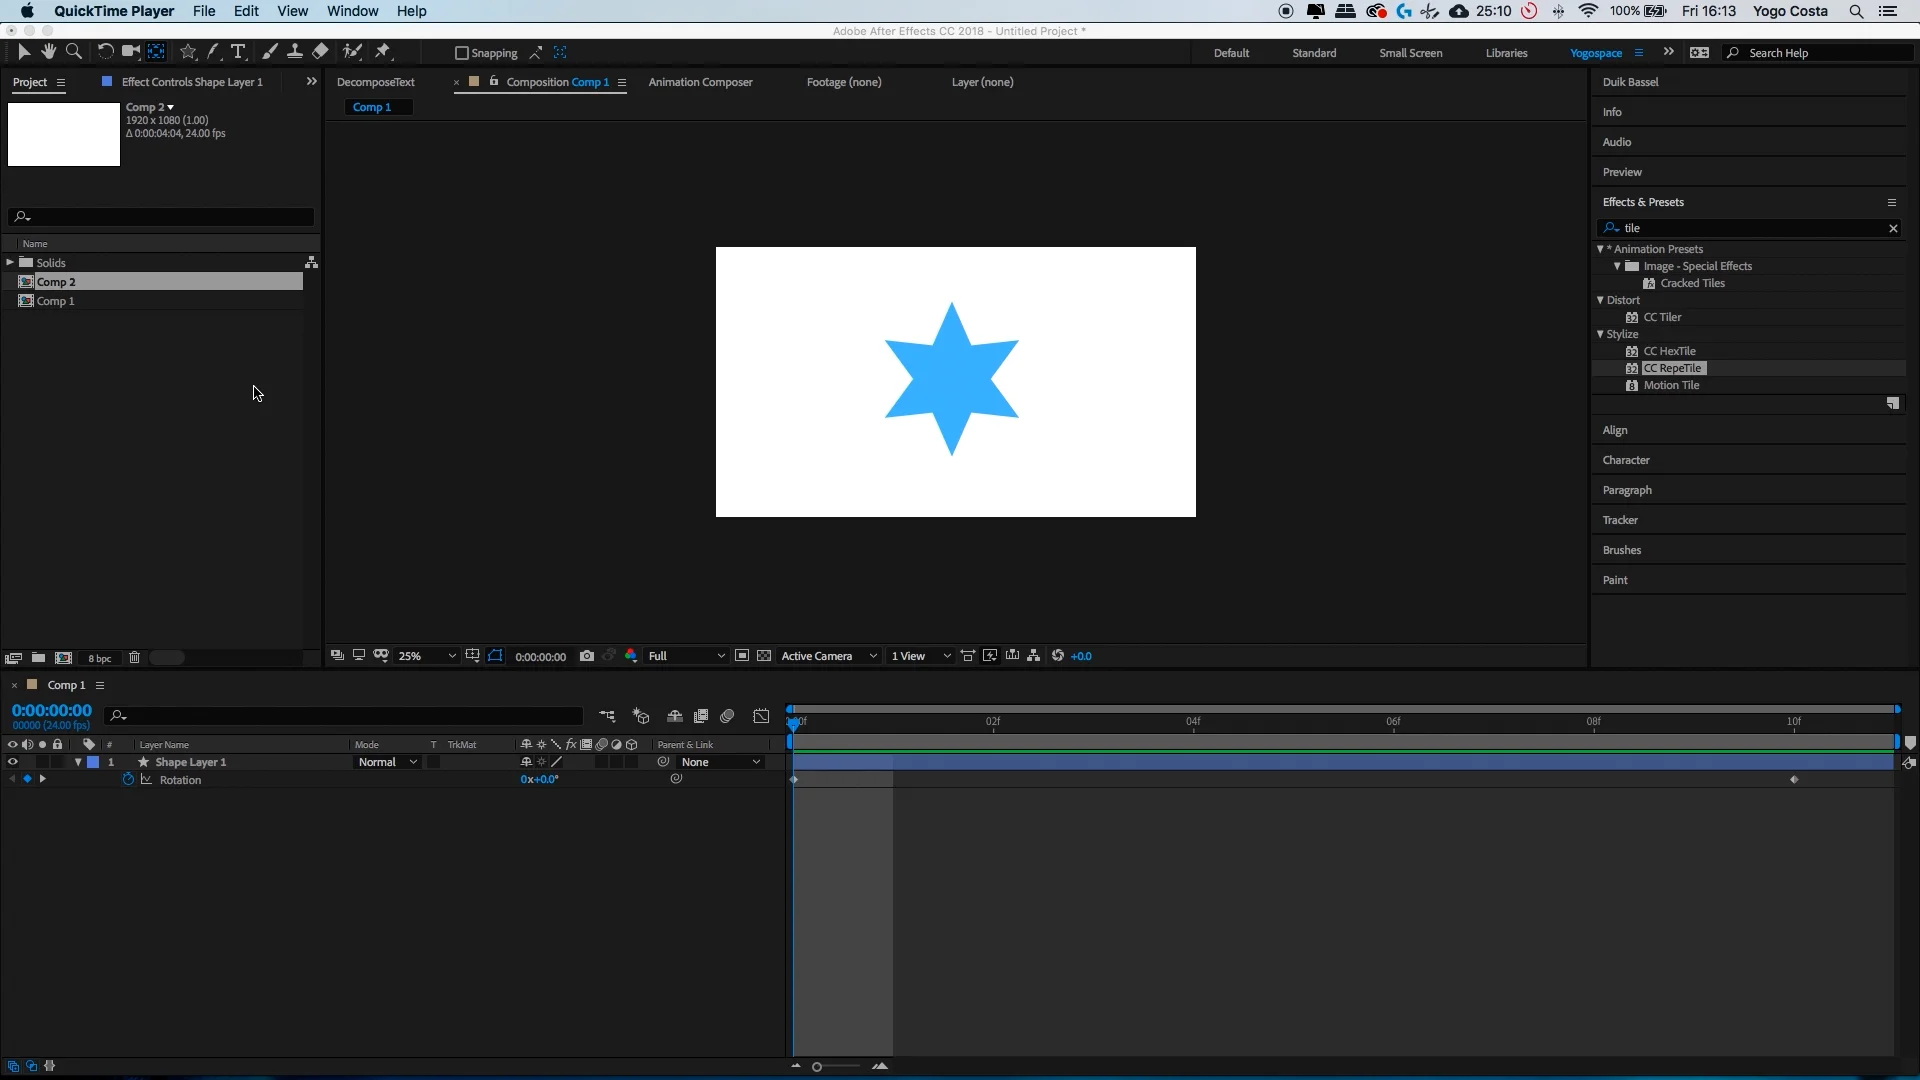Image resolution: width=1920 pixels, height=1080 pixels.
Task: Select the Zoom magnifier tool
Action: pos(73,52)
